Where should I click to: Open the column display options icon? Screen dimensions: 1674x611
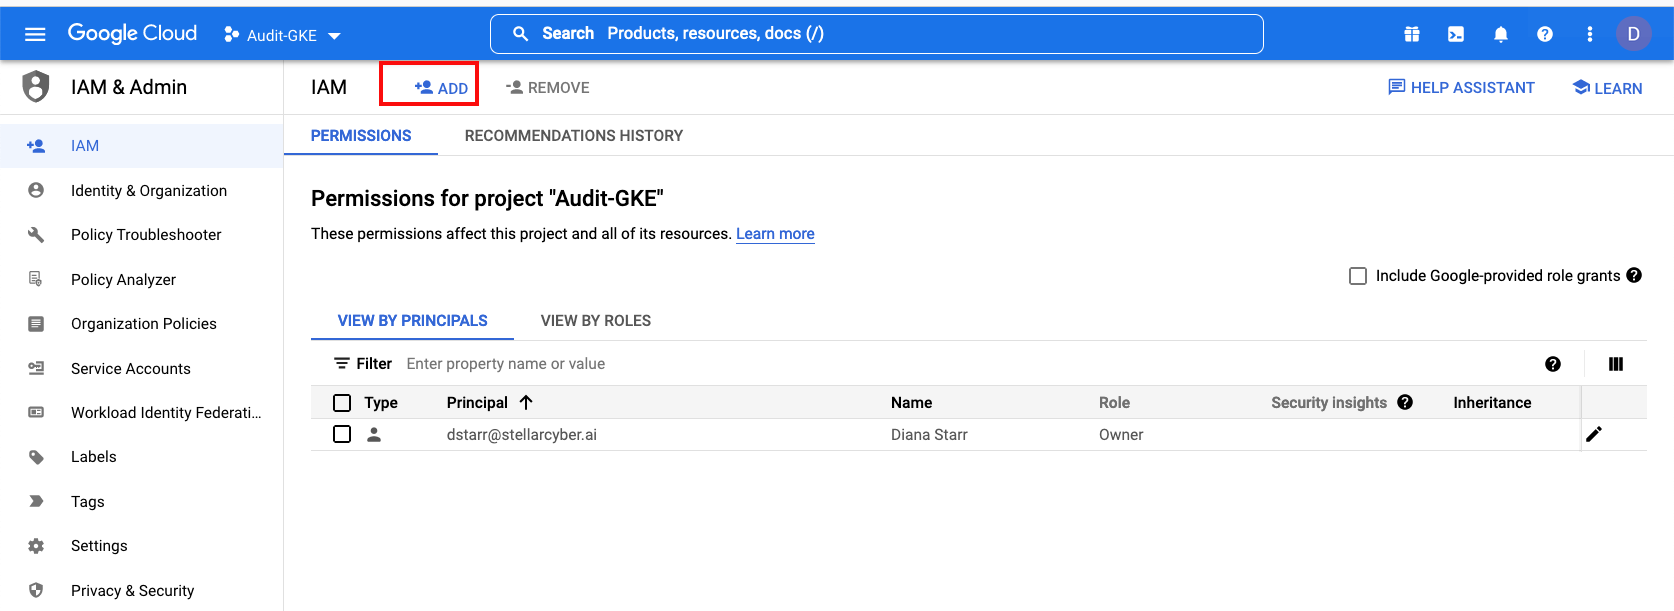(1615, 364)
